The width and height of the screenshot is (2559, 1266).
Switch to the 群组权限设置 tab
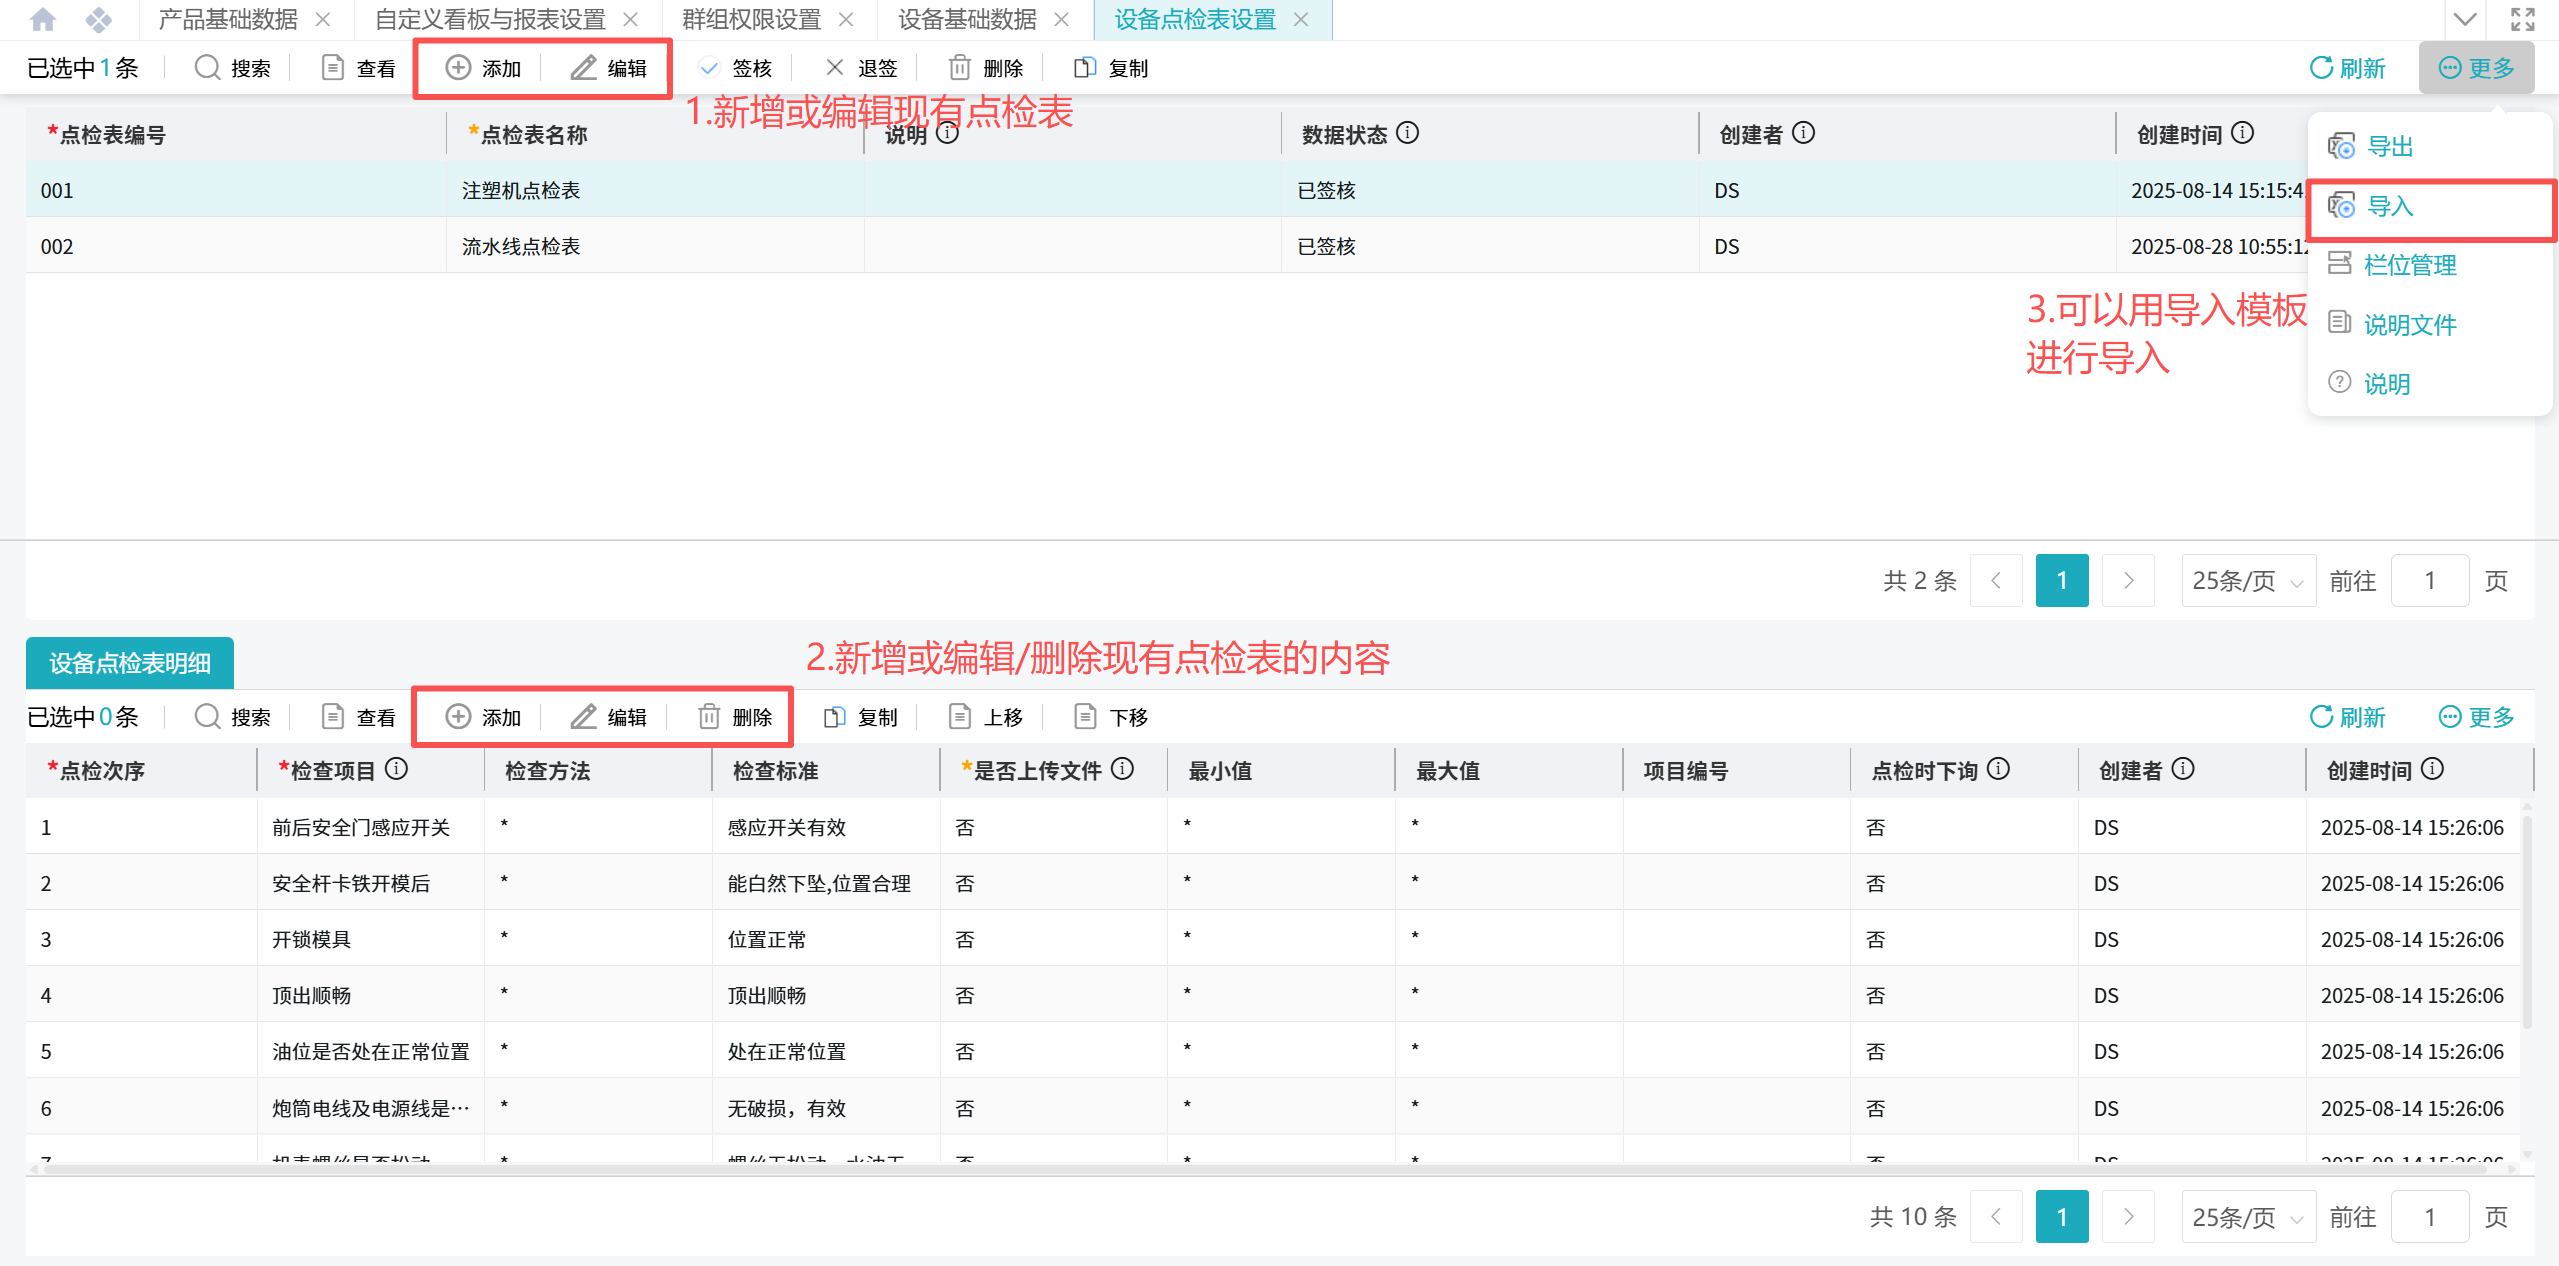coord(751,20)
